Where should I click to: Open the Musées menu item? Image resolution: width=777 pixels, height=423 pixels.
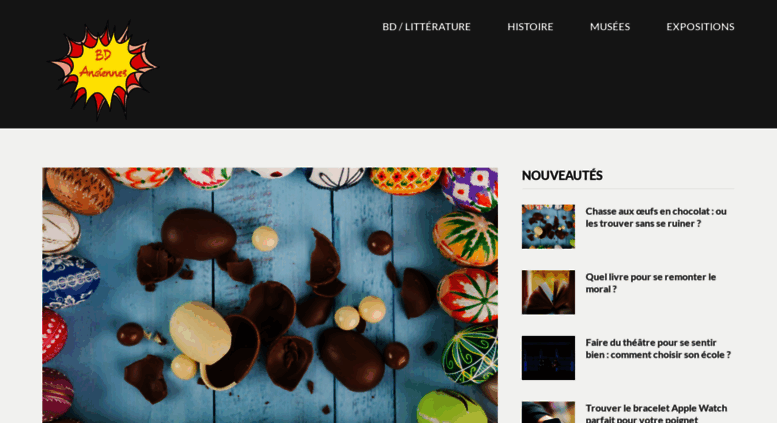click(610, 27)
